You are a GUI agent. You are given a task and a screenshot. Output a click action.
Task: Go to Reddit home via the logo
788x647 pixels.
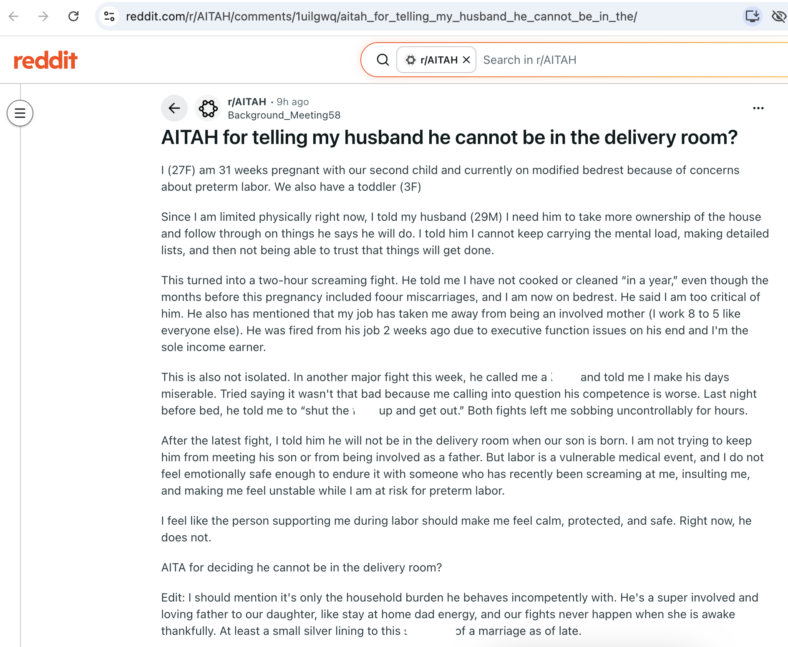pos(45,60)
